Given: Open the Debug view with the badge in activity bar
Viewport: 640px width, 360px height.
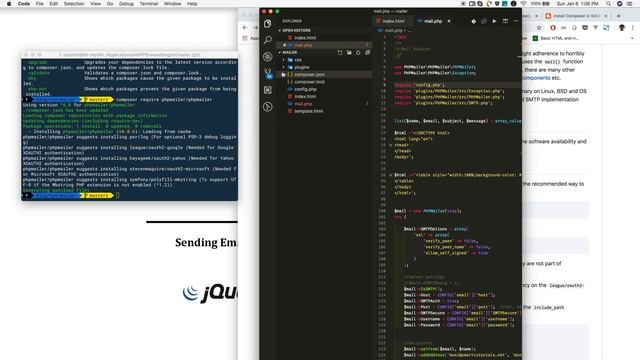Looking at the screenshot, I should [x=268, y=73].
